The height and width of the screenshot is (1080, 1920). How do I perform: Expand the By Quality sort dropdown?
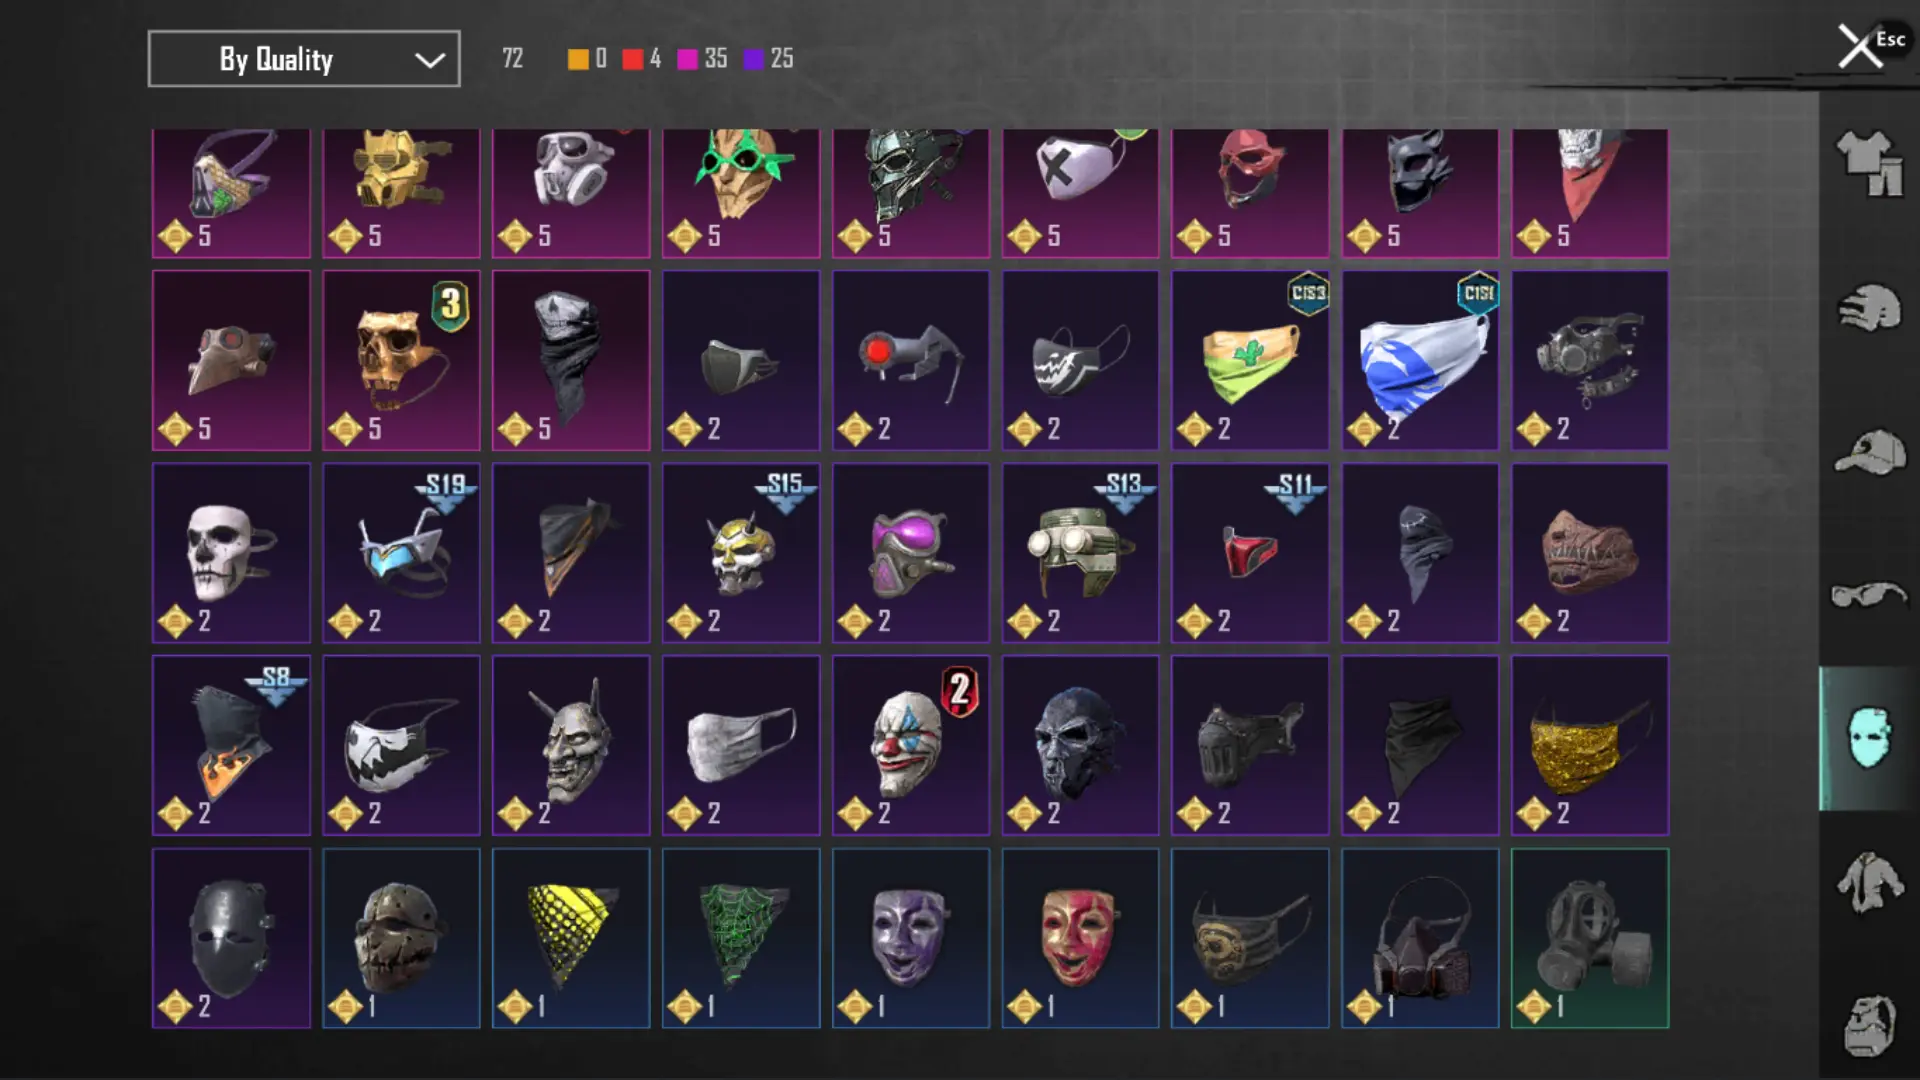pos(304,59)
